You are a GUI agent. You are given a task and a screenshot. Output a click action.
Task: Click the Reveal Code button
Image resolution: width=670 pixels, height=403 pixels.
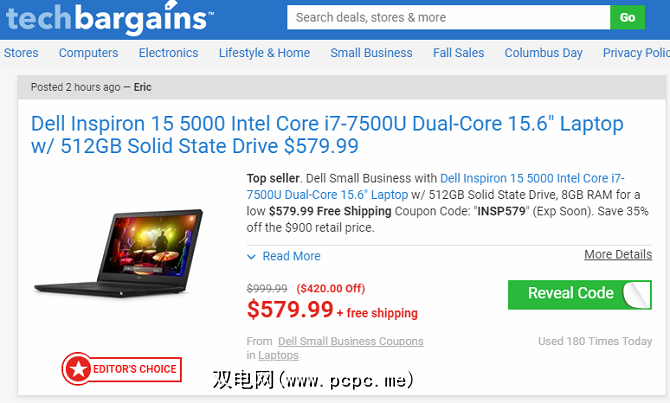click(x=579, y=294)
